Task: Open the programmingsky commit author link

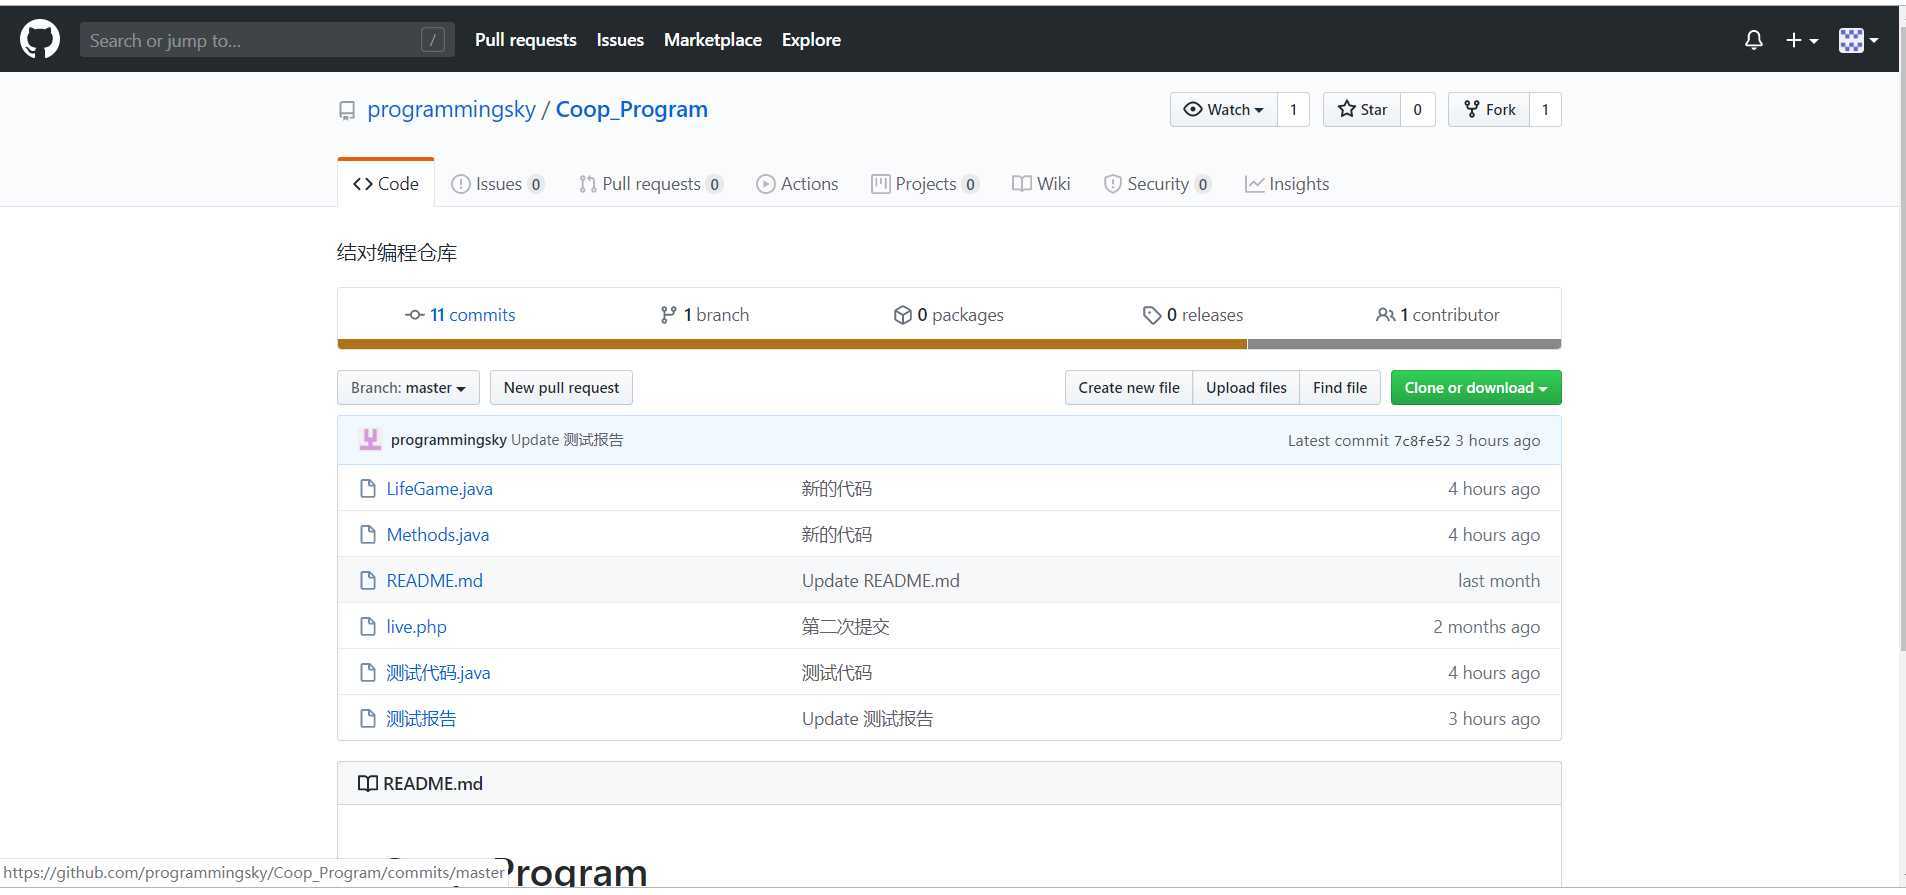Action: pos(449,440)
